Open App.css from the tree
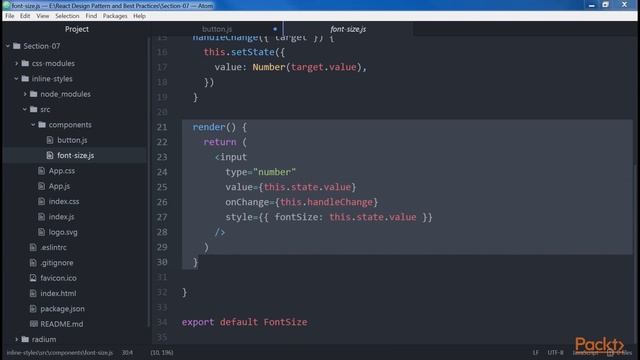Screen dimensions: 640x360 (x=62, y=171)
